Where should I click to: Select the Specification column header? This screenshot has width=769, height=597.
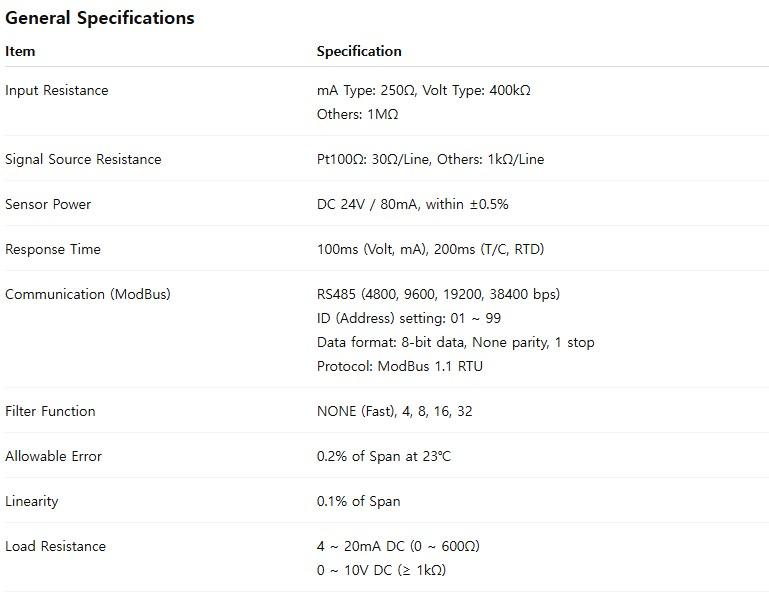pyautogui.click(x=359, y=52)
